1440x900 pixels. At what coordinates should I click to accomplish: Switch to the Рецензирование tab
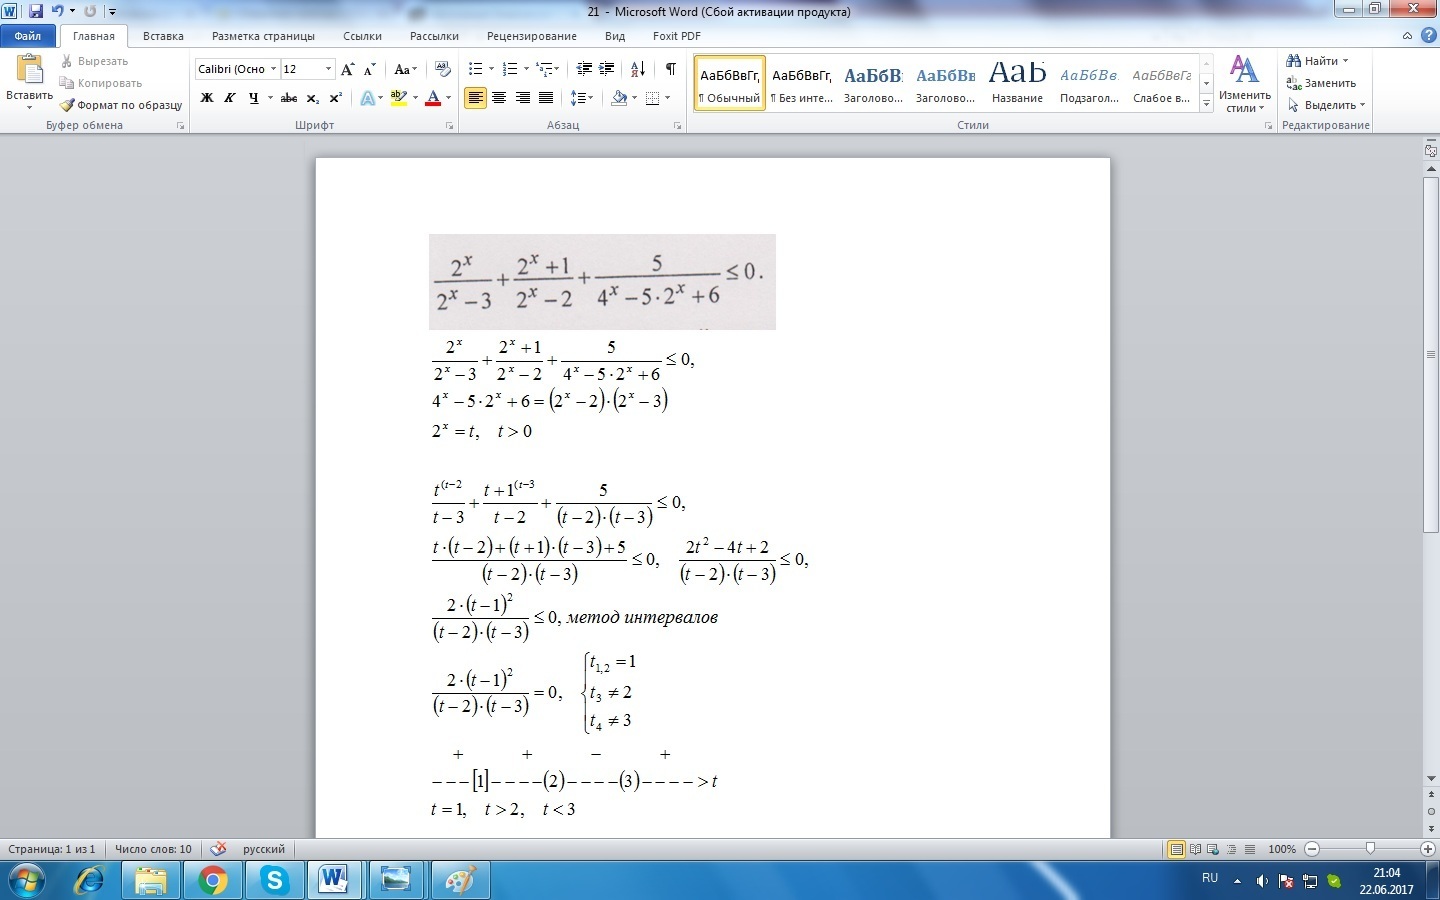pyautogui.click(x=531, y=36)
